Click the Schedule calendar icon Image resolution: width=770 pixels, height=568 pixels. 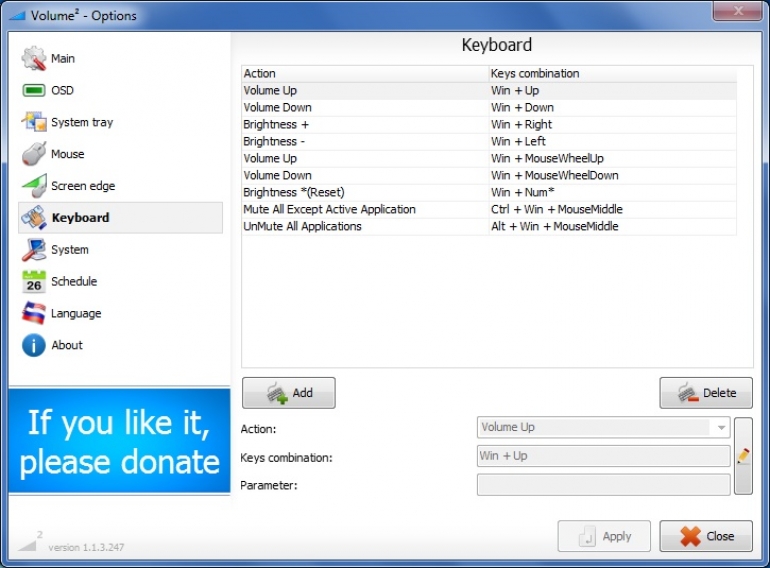point(33,281)
